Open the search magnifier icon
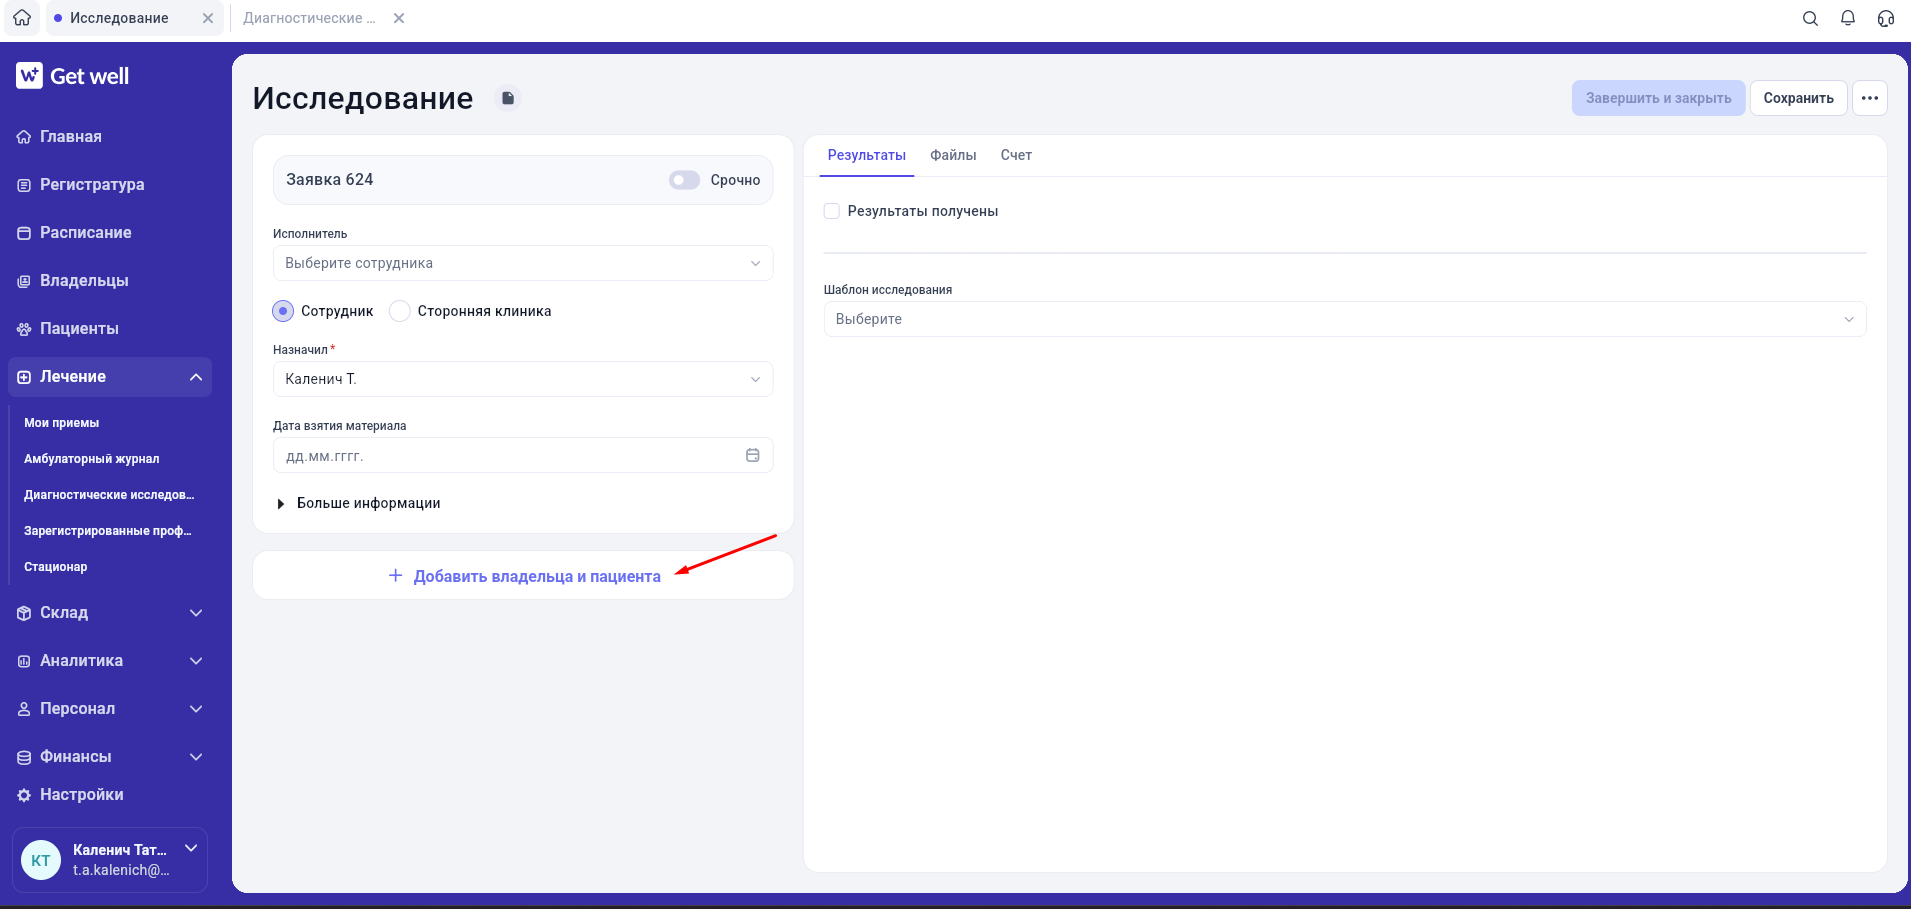 tap(1810, 18)
